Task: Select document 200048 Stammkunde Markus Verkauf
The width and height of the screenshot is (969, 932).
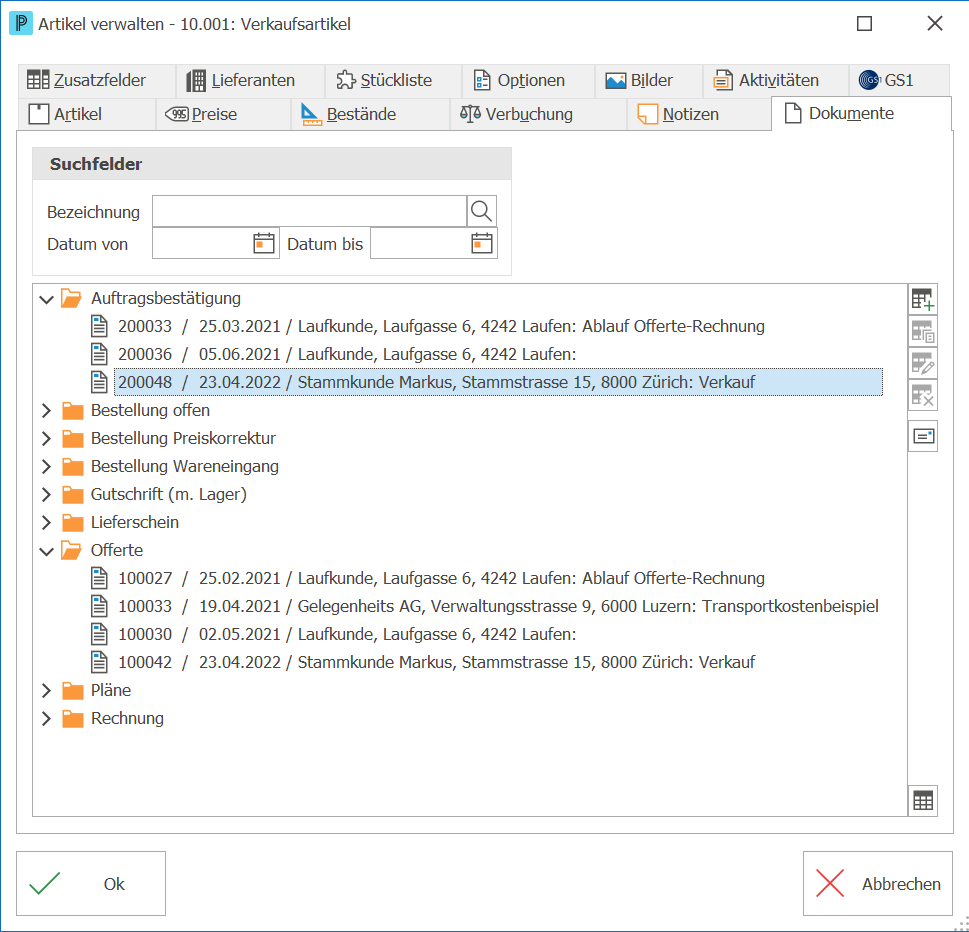Action: (498, 382)
